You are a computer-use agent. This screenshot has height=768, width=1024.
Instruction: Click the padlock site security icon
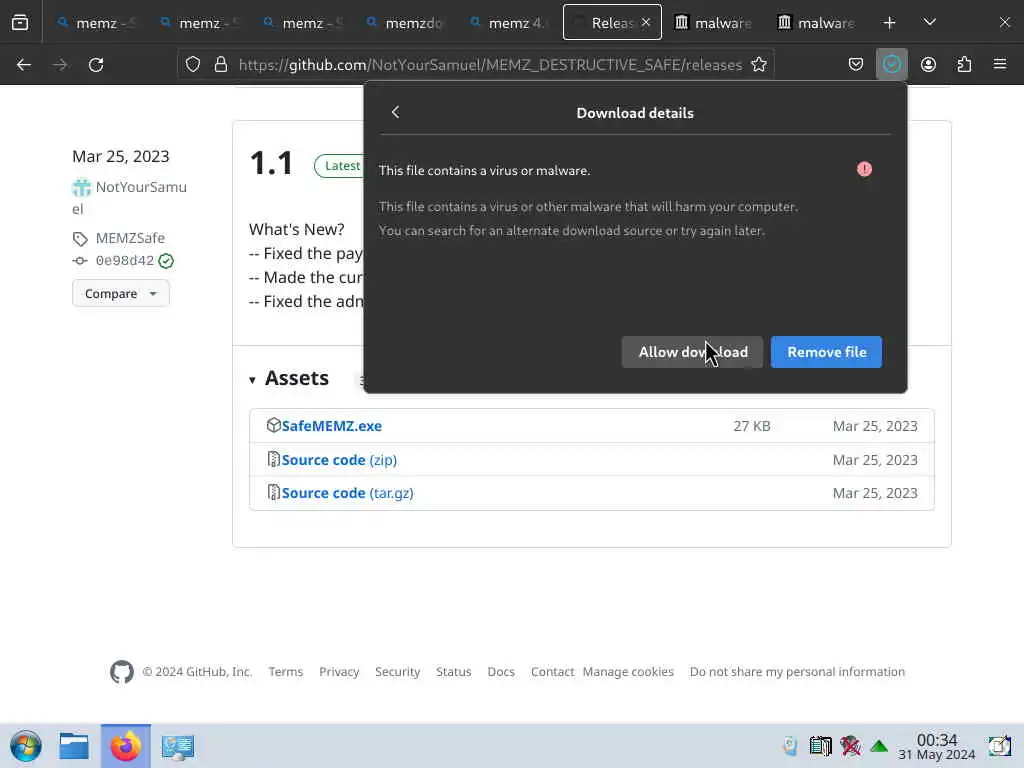pos(221,65)
